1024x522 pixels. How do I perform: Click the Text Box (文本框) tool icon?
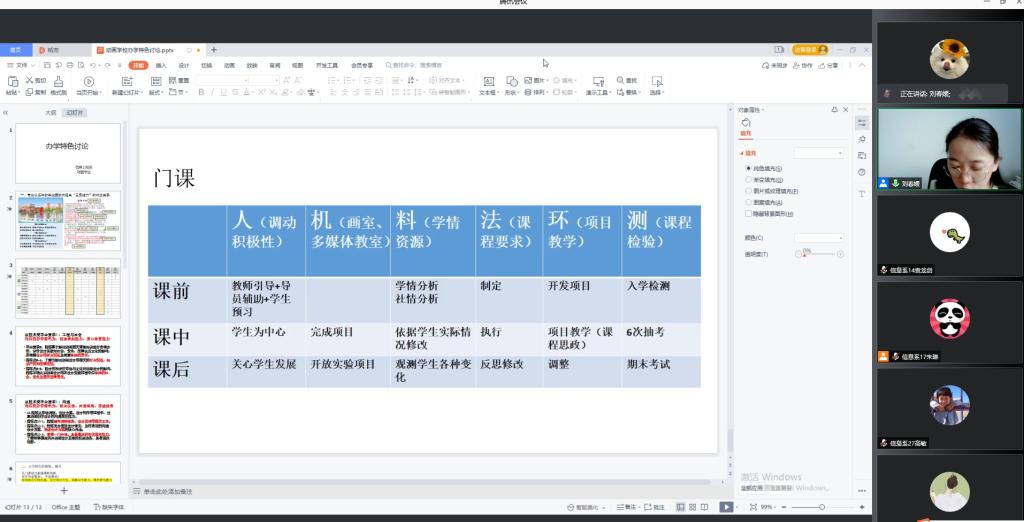coord(488,82)
